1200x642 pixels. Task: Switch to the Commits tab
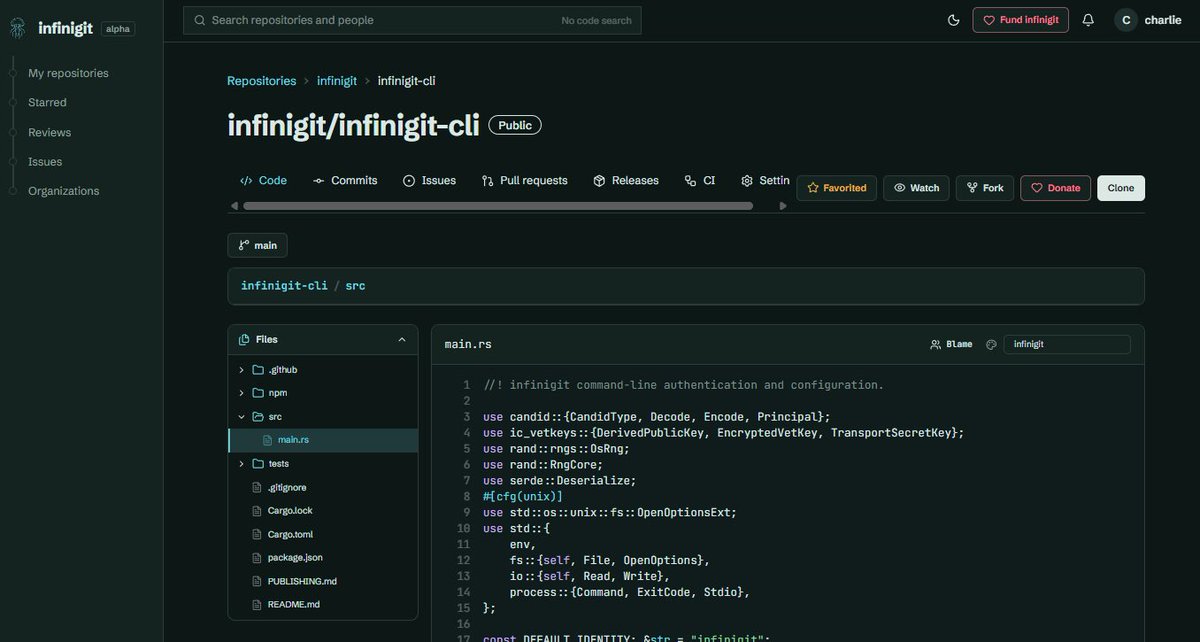[345, 181]
